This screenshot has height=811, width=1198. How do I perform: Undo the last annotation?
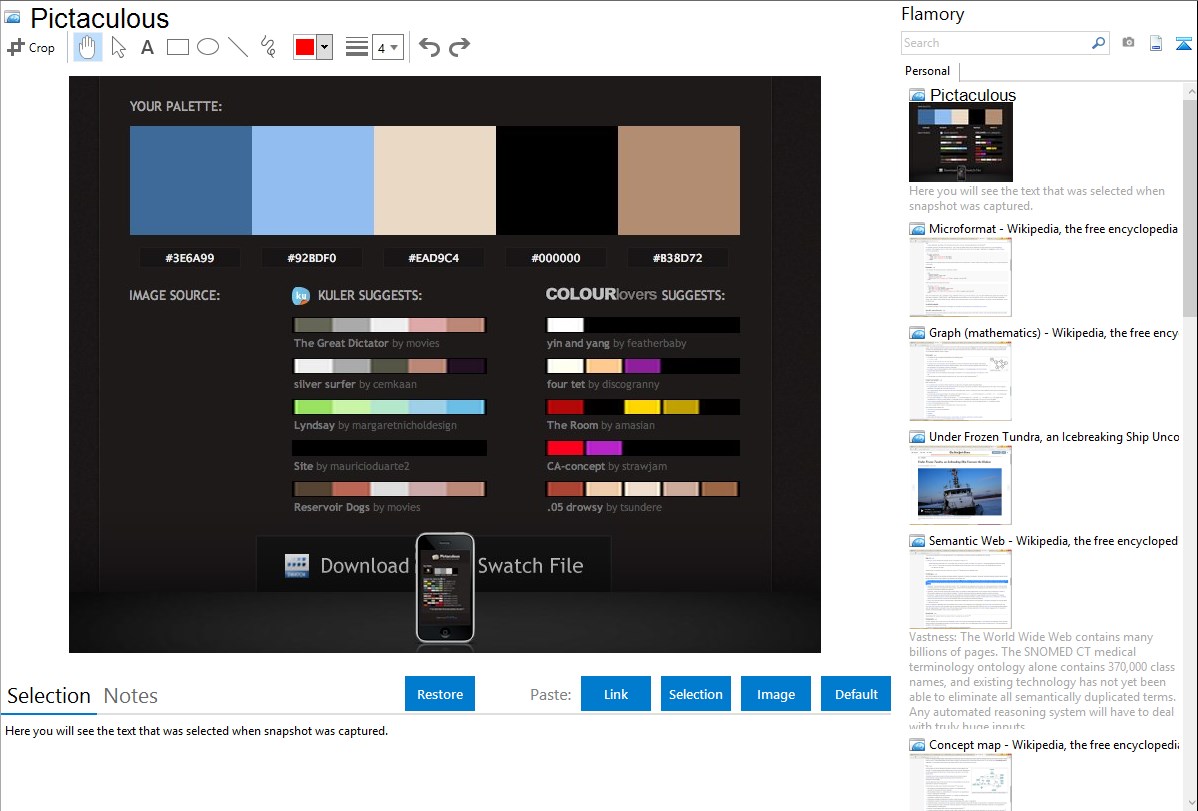coord(429,47)
